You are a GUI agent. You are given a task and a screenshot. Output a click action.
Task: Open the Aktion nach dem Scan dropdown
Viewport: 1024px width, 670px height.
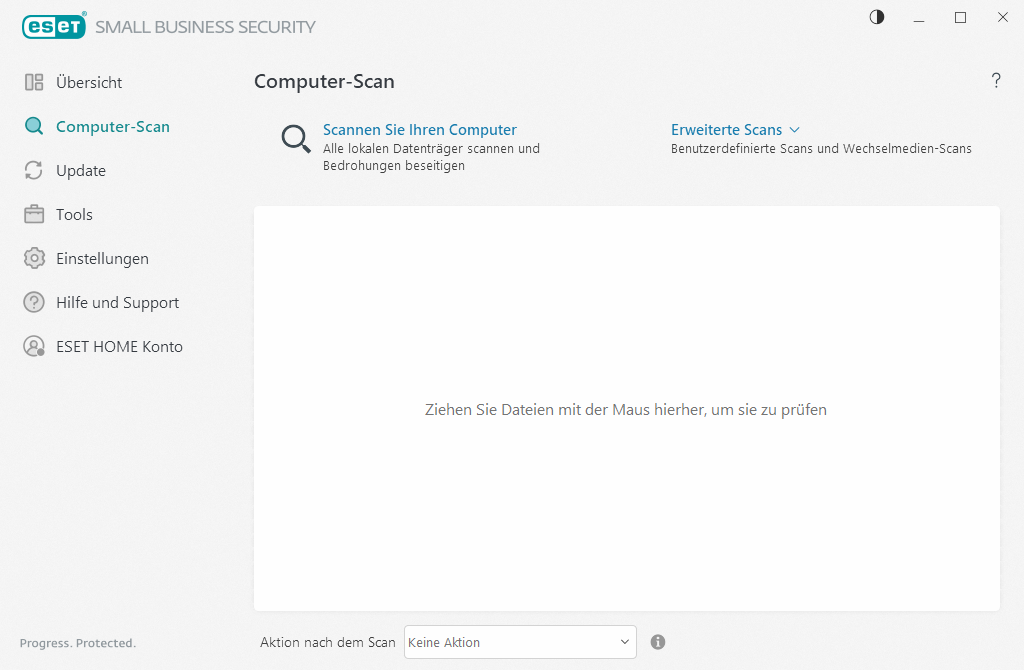pyautogui.click(x=520, y=642)
